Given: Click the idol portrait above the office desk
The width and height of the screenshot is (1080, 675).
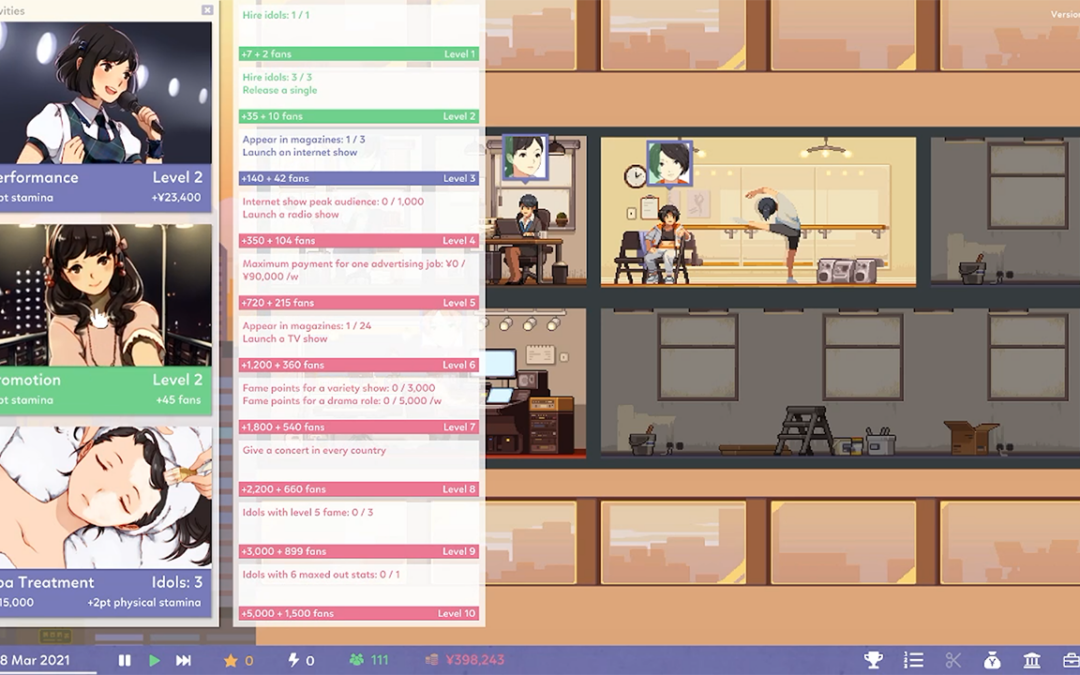Looking at the screenshot, I should (524, 158).
